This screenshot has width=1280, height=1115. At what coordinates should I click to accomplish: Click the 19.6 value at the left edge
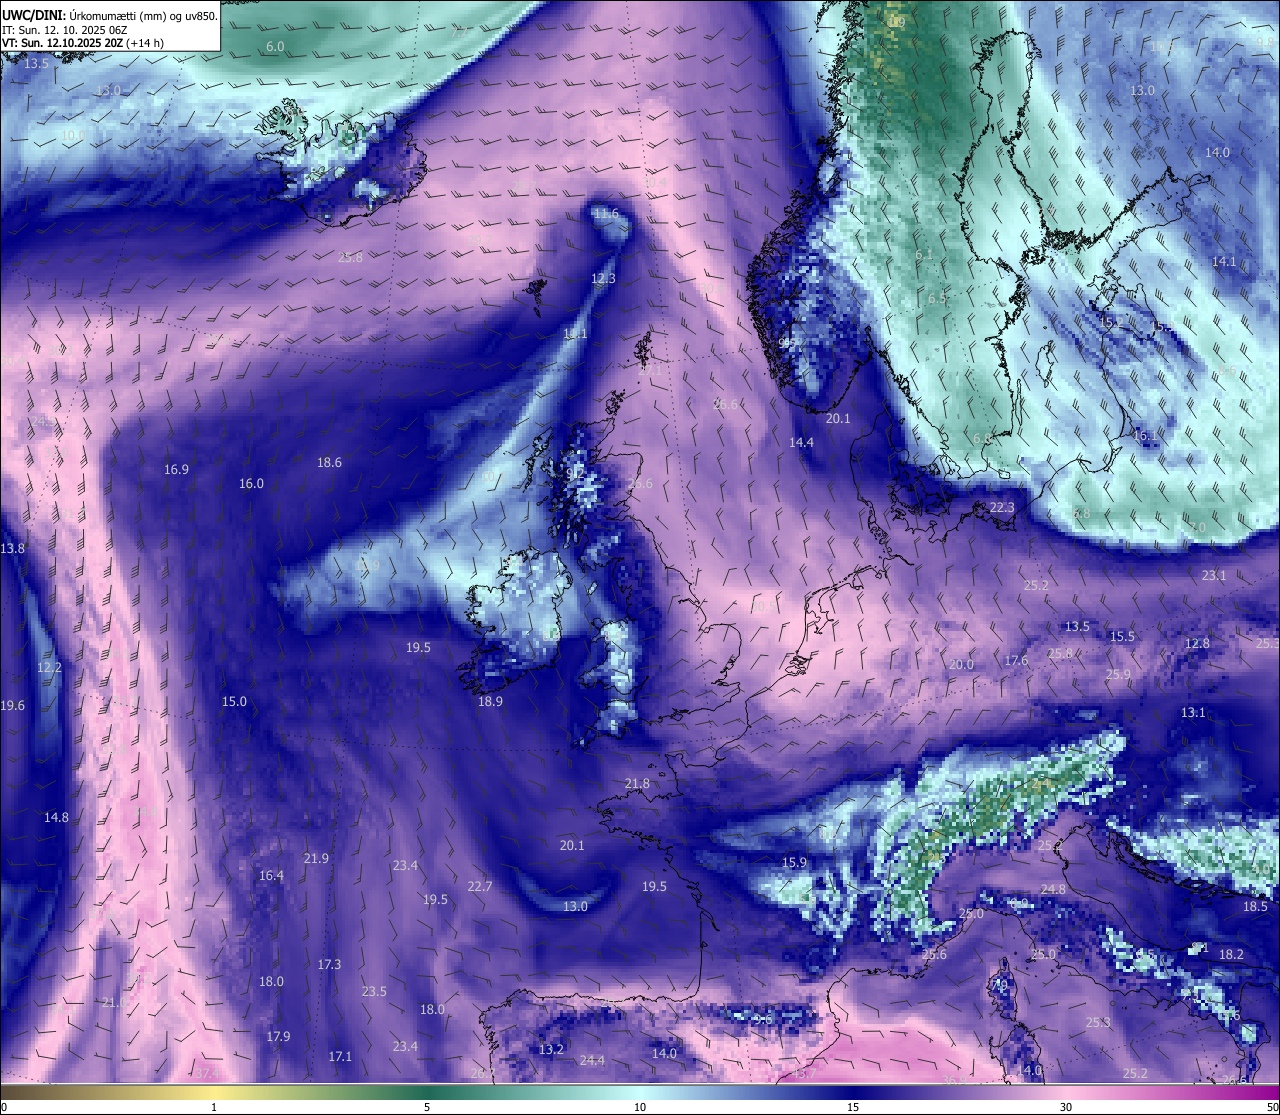tap(13, 706)
